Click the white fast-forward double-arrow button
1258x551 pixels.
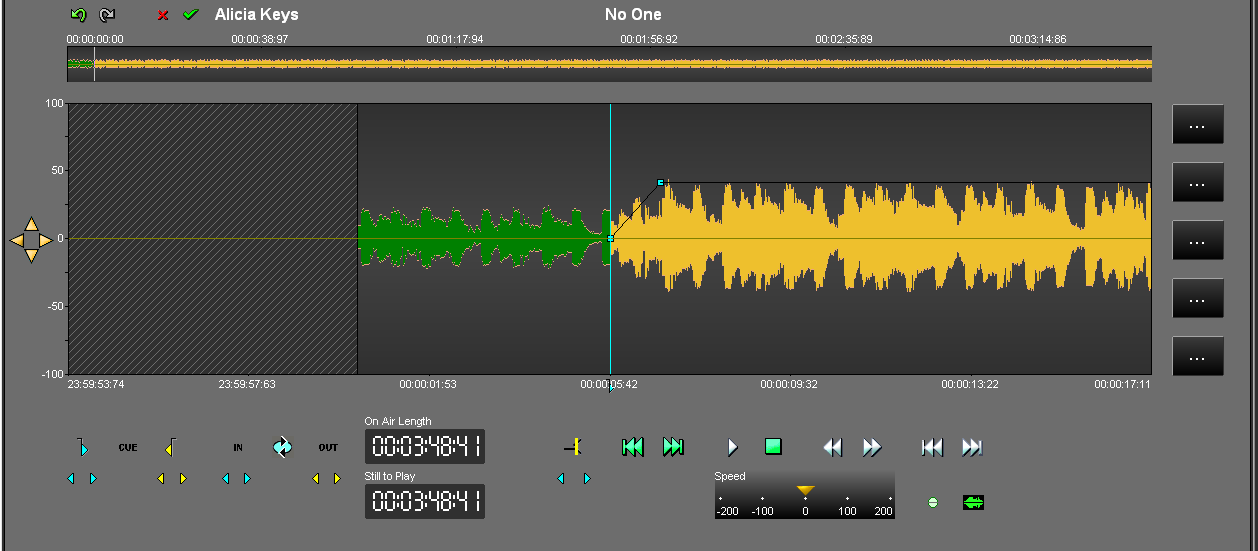tap(872, 447)
